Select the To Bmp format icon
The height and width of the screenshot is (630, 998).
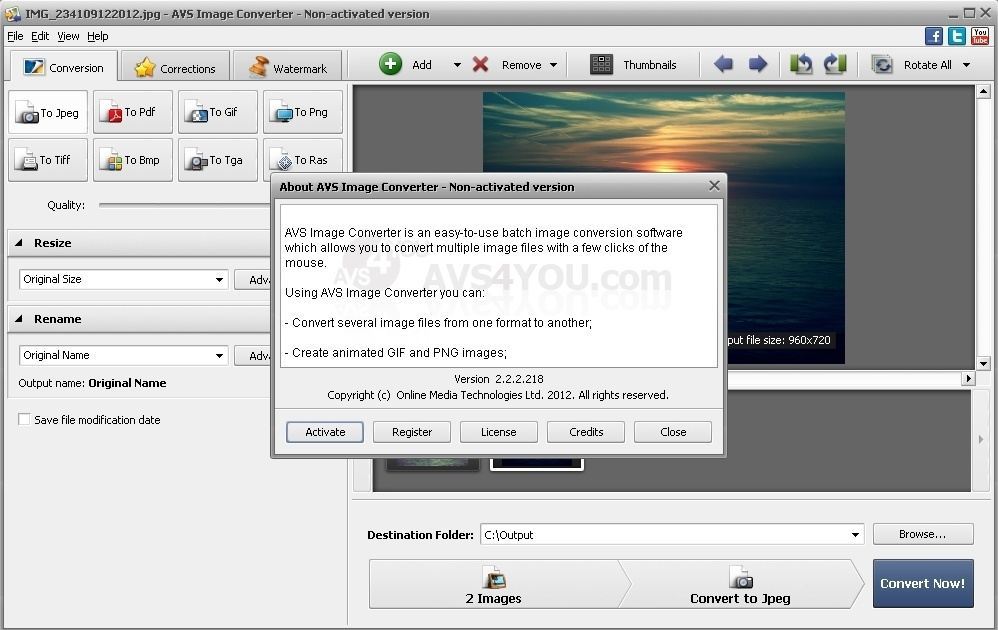(132, 160)
